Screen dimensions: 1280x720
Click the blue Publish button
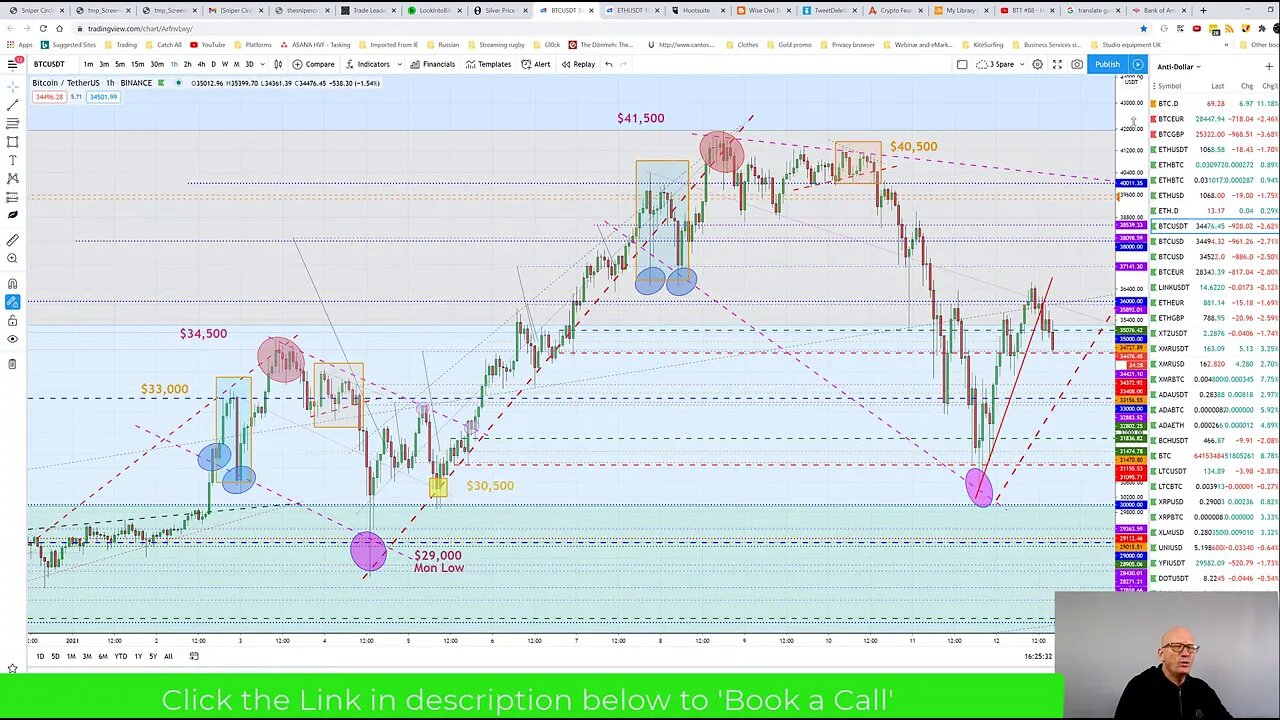point(1107,64)
